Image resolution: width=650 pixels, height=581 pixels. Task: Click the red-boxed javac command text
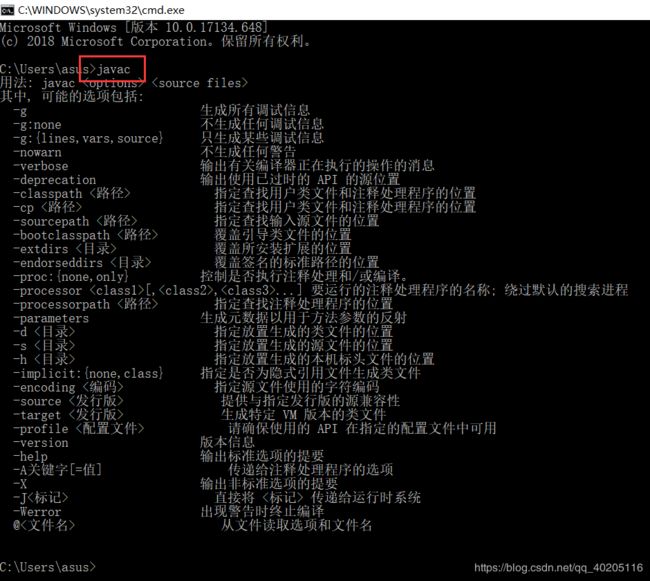pyautogui.click(x=113, y=69)
